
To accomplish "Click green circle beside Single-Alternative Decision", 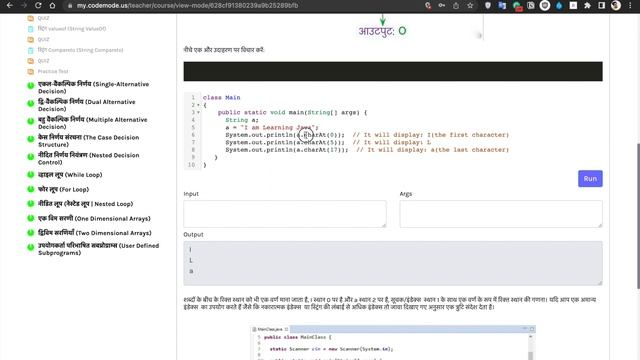I will pos(31,86).
